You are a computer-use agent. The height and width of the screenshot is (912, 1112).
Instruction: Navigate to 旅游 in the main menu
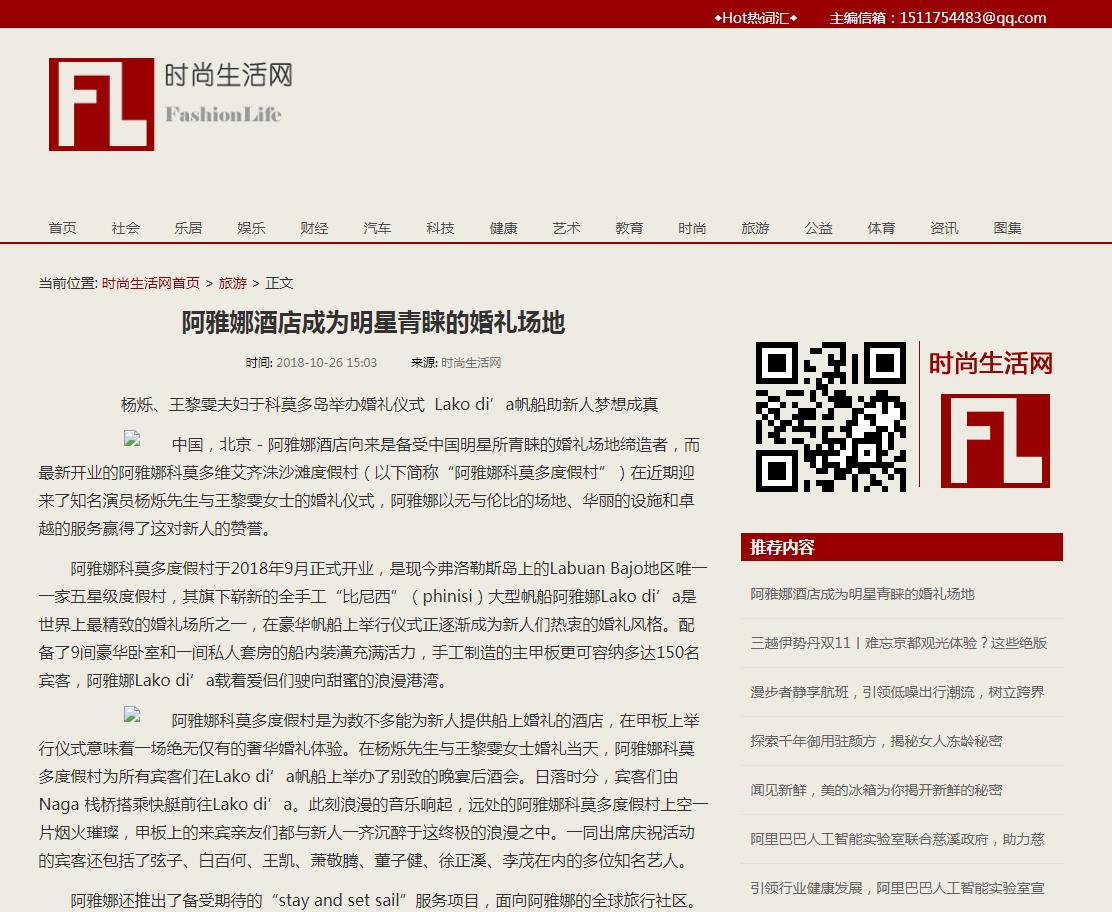point(755,228)
